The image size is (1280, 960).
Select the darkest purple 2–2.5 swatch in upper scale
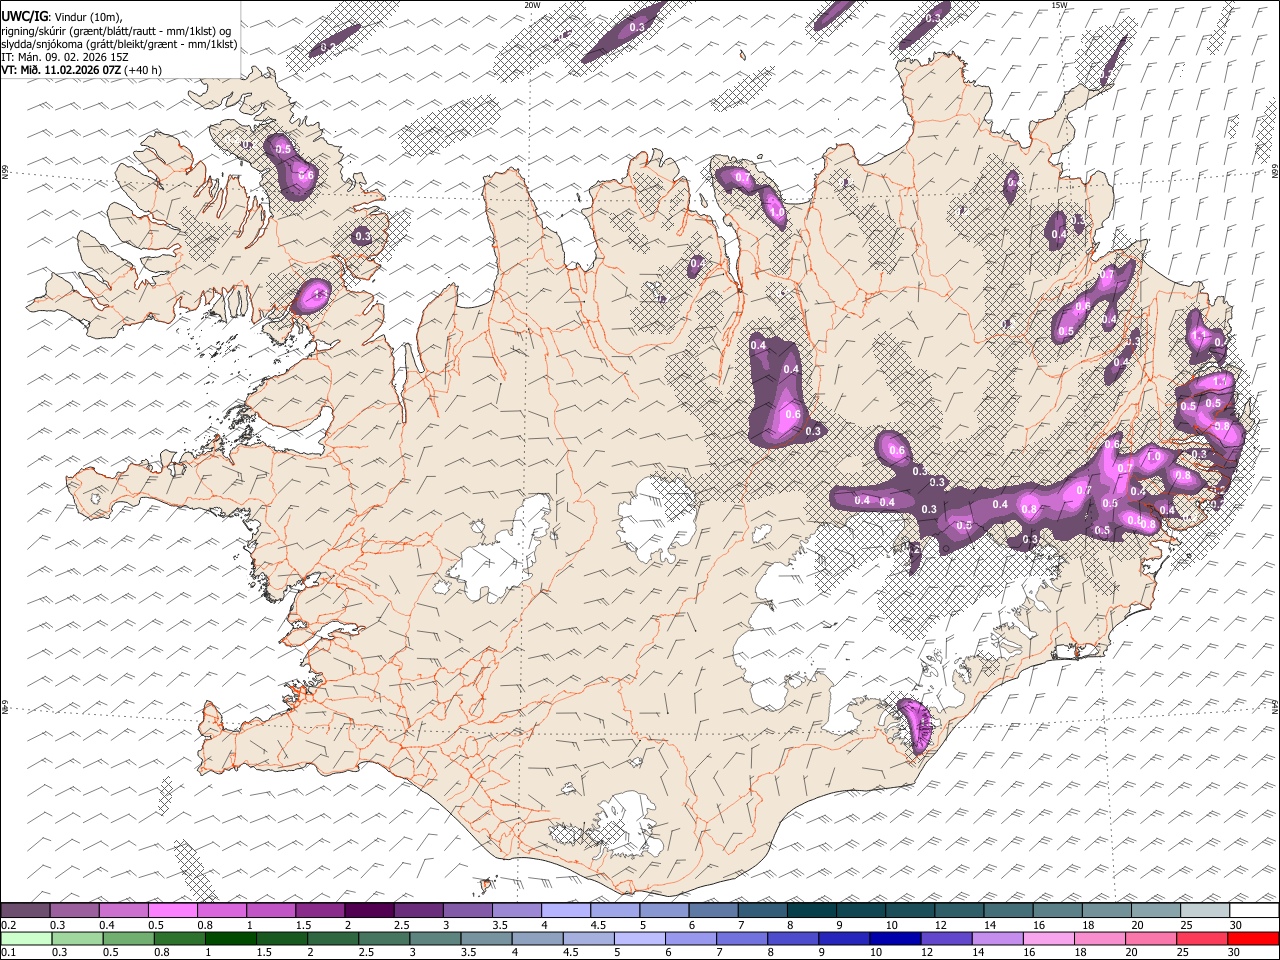[369, 910]
